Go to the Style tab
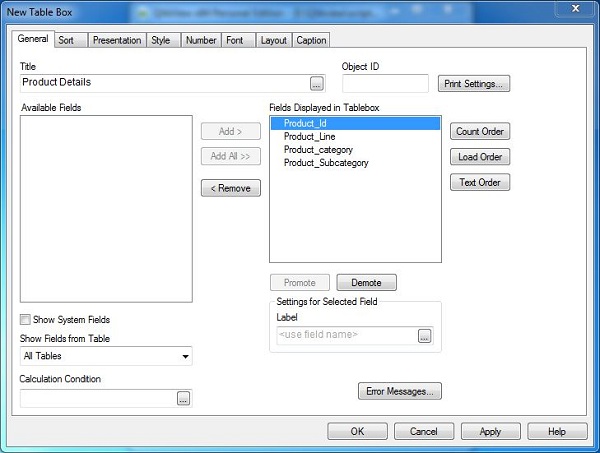600x453 pixels. click(x=163, y=40)
